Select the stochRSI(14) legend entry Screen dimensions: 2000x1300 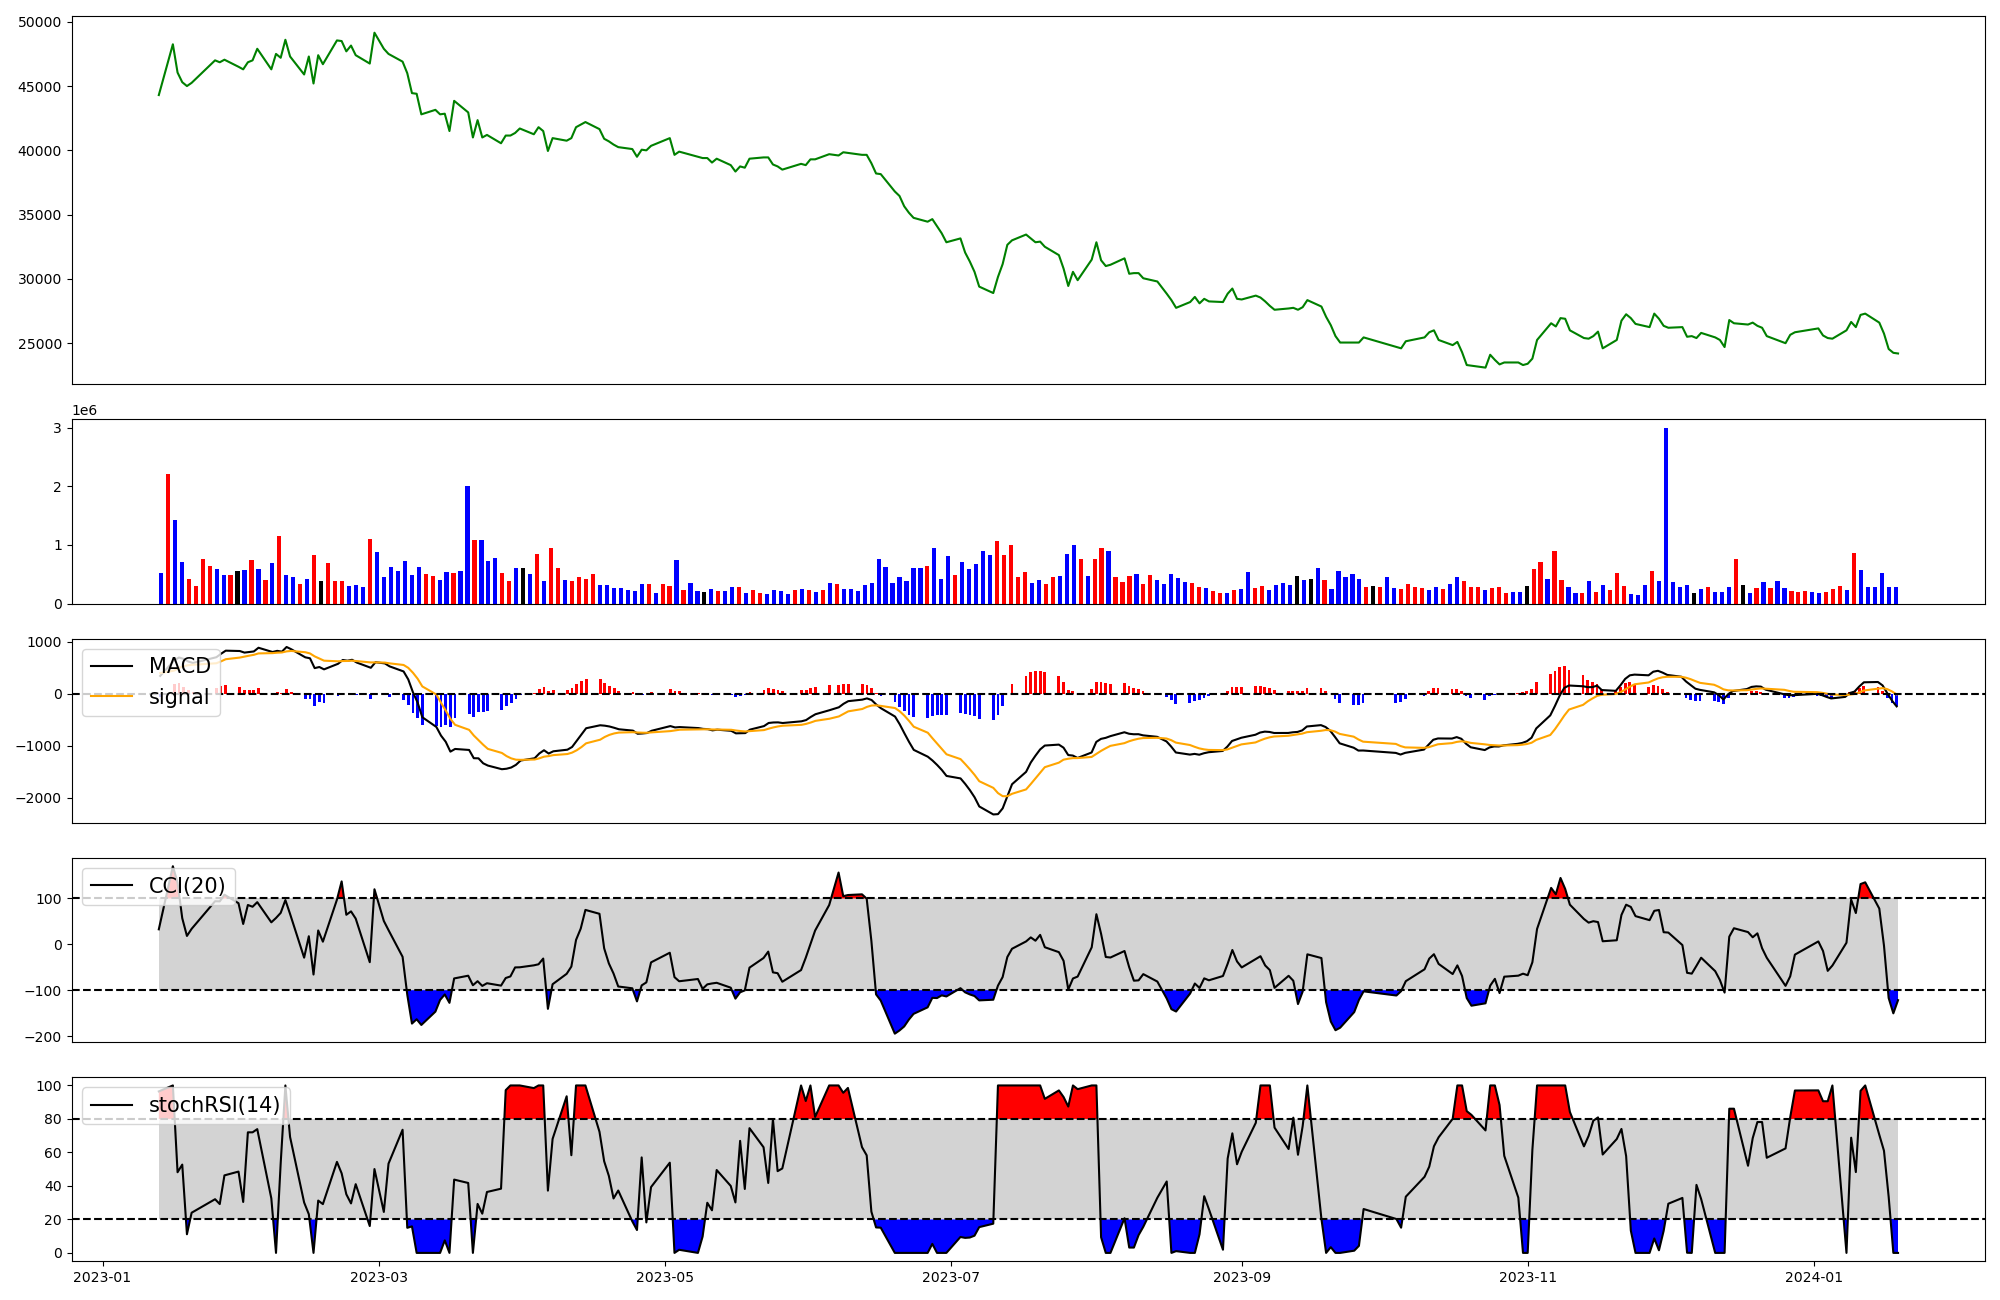tap(214, 1104)
